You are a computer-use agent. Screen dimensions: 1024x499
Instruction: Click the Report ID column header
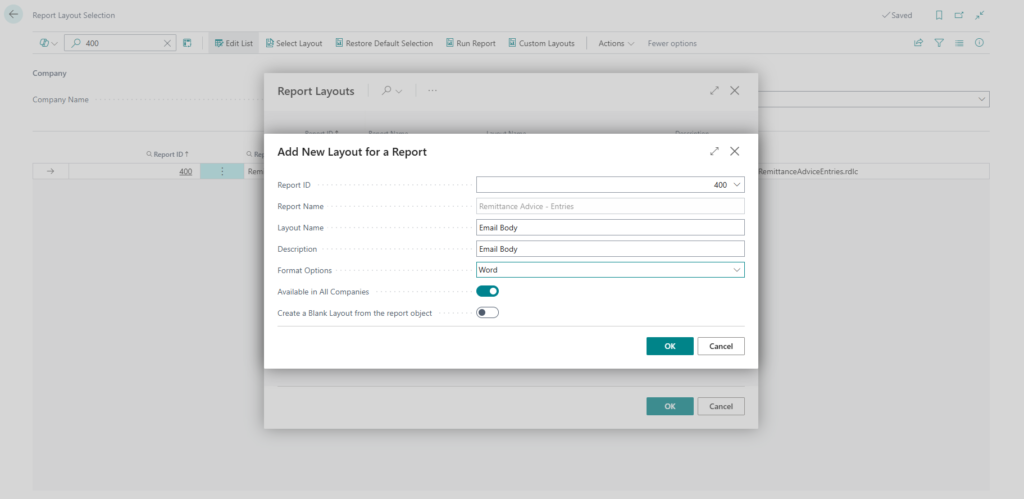(x=168, y=154)
